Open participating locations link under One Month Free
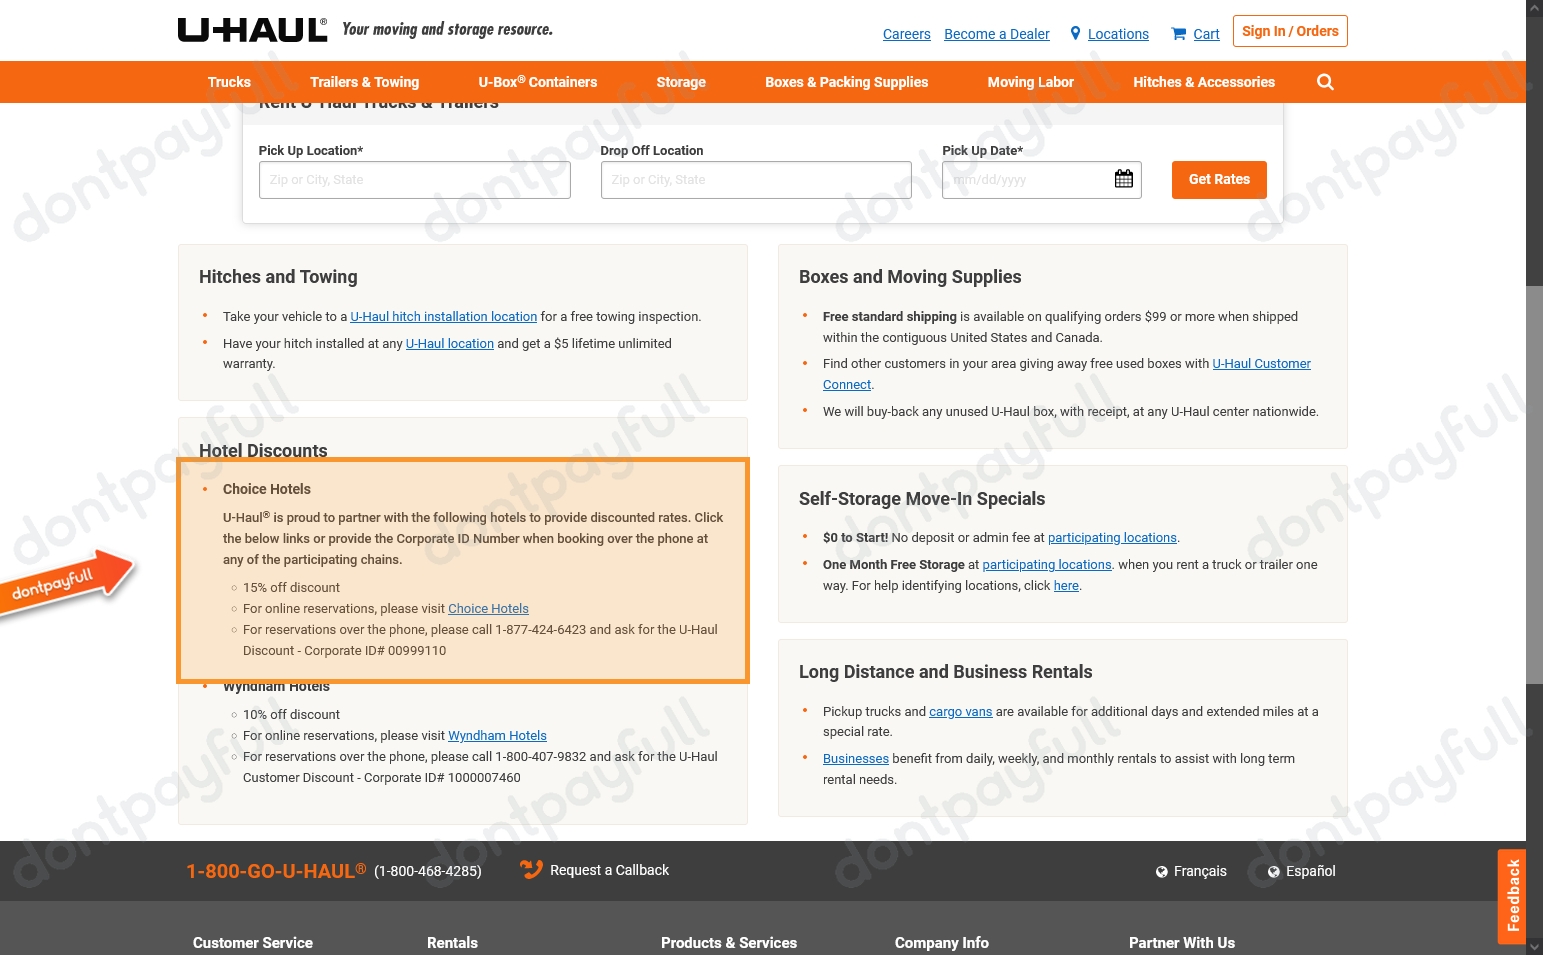 point(1047,565)
